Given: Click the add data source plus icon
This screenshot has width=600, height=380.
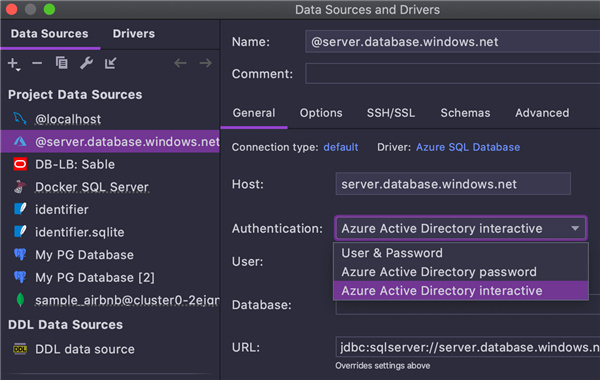Looking at the screenshot, I should point(14,64).
